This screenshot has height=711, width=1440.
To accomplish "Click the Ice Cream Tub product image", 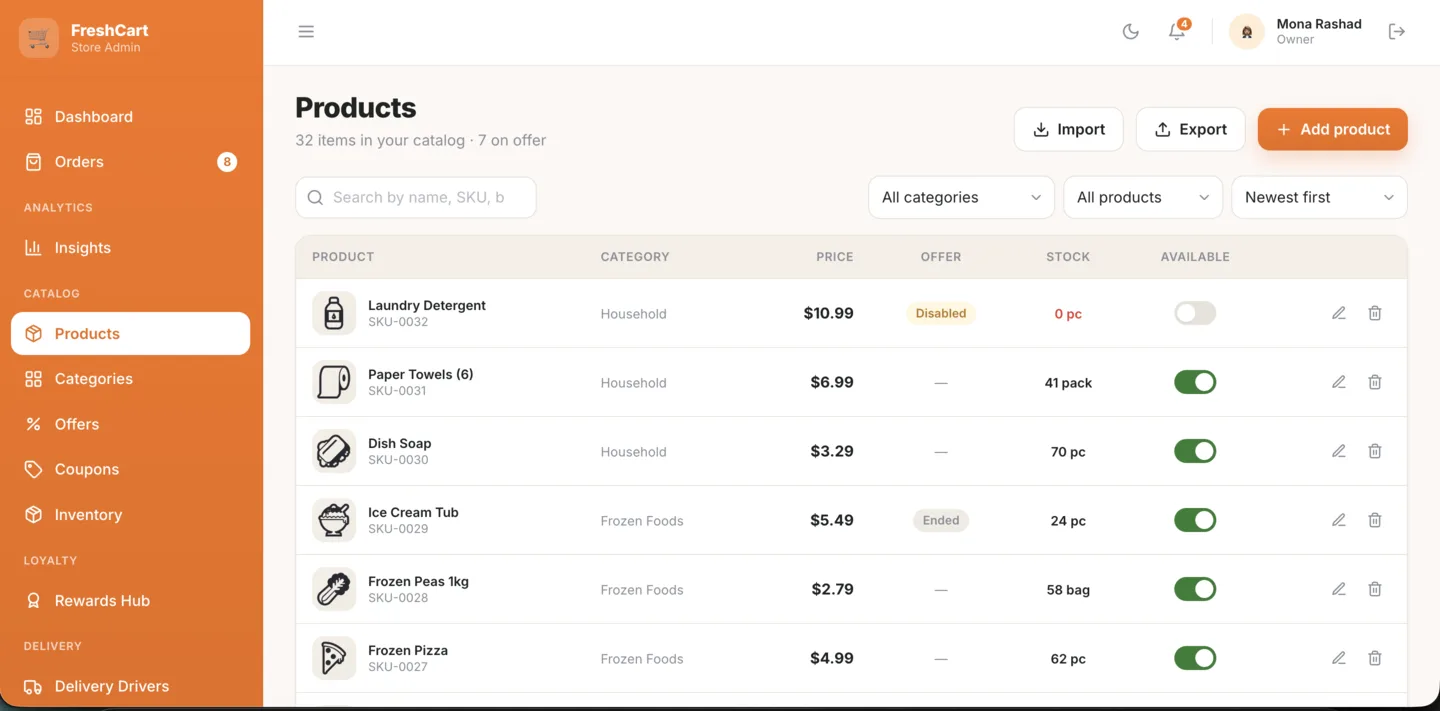I will [x=334, y=520].
